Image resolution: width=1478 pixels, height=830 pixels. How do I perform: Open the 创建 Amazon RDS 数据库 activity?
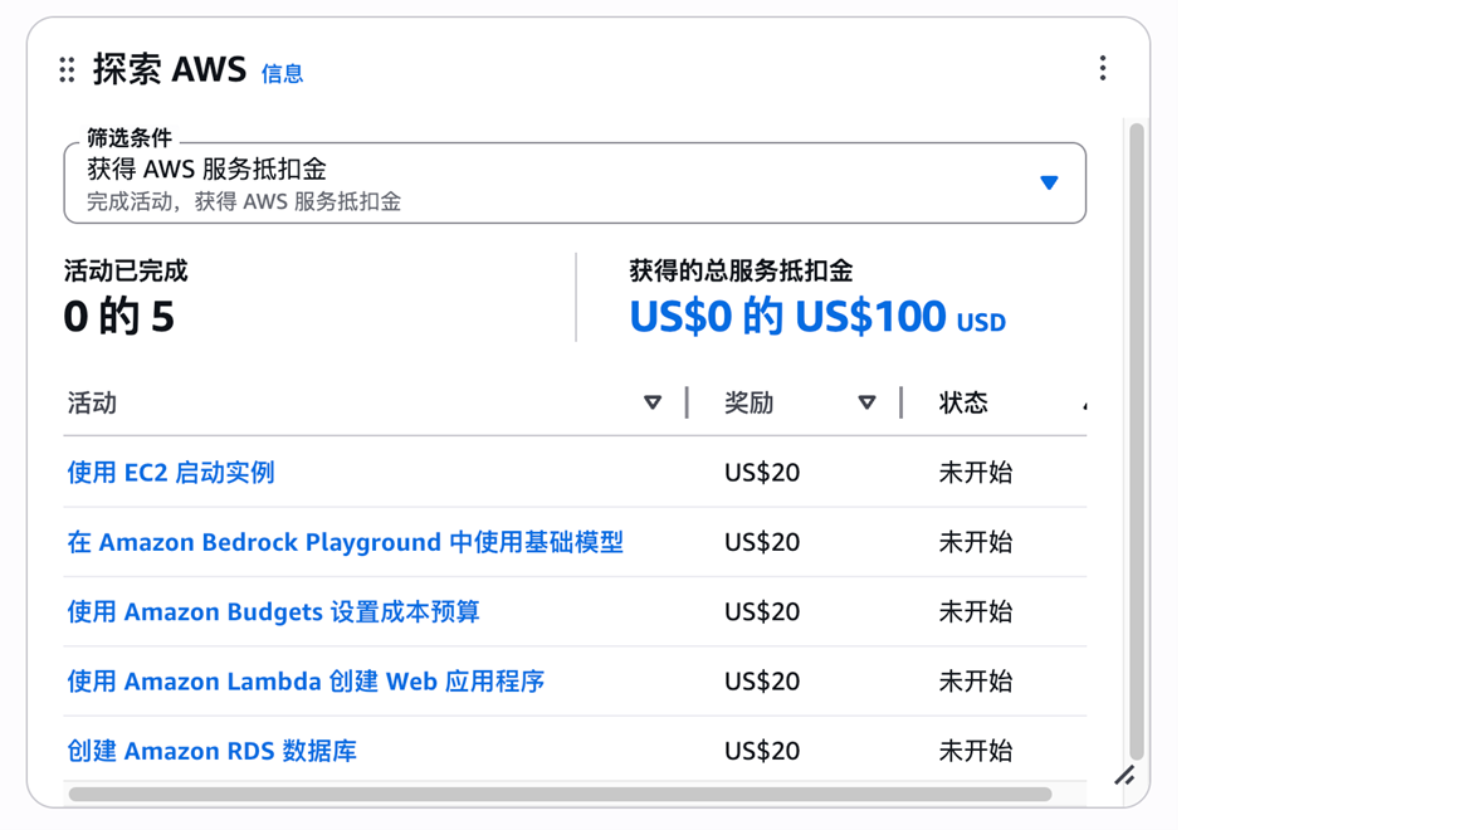211,750
